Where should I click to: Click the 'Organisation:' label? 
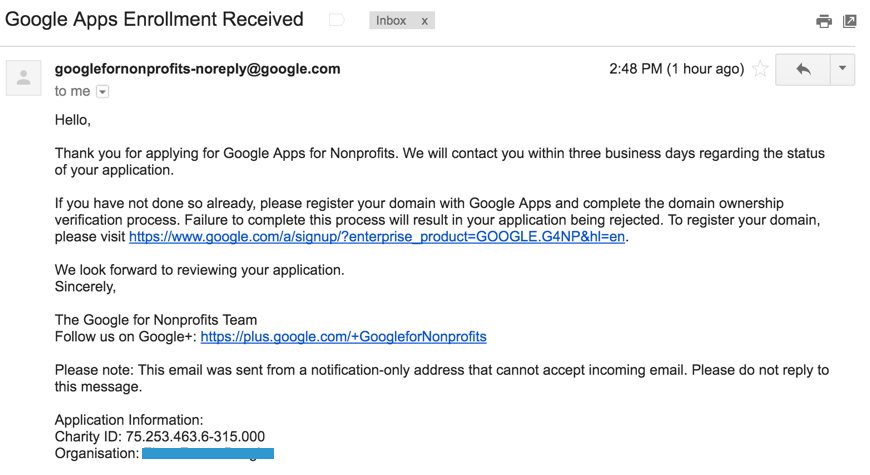(97, 453)
